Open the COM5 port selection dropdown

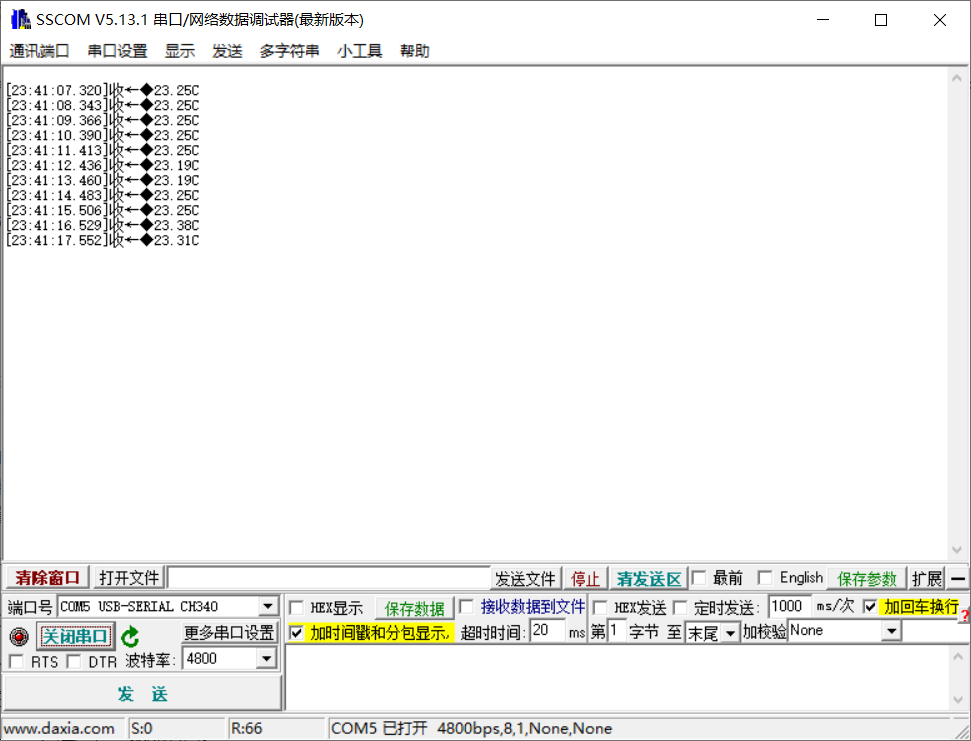(x=266, y=606)
